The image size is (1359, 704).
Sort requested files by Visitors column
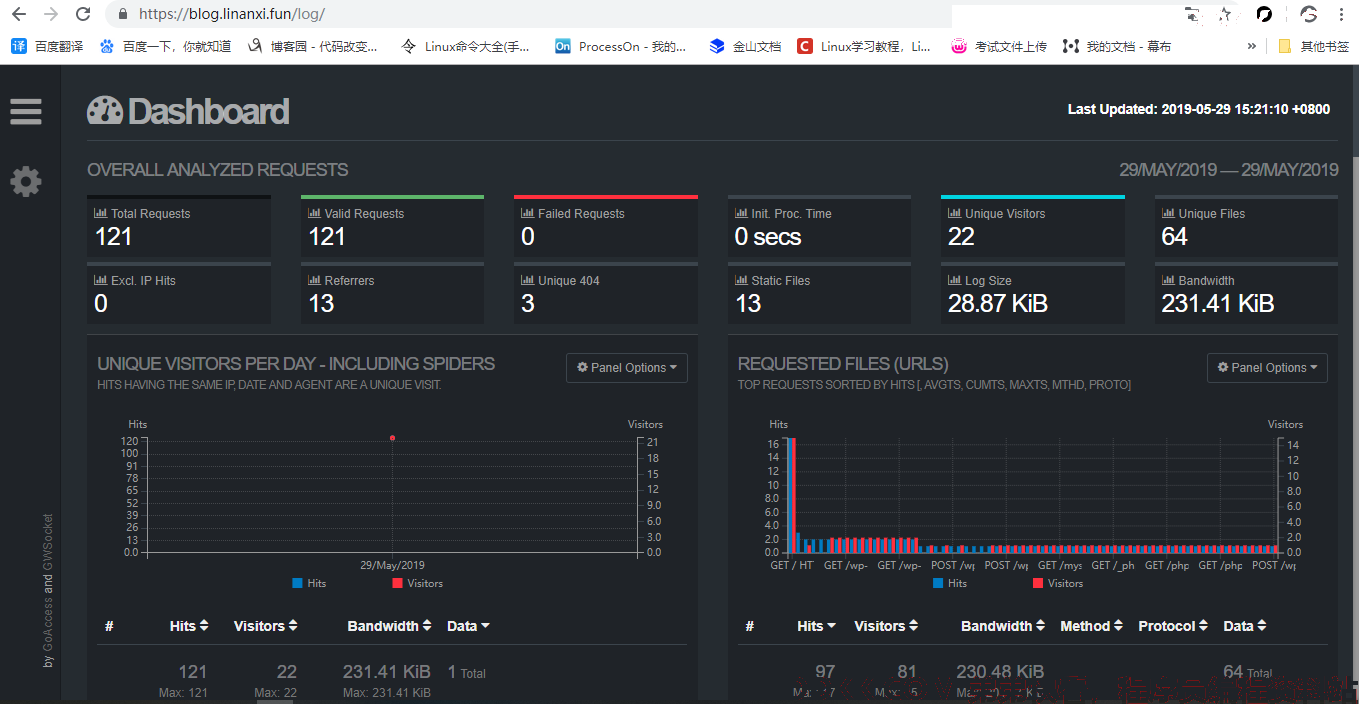click(x=886, y=626)
